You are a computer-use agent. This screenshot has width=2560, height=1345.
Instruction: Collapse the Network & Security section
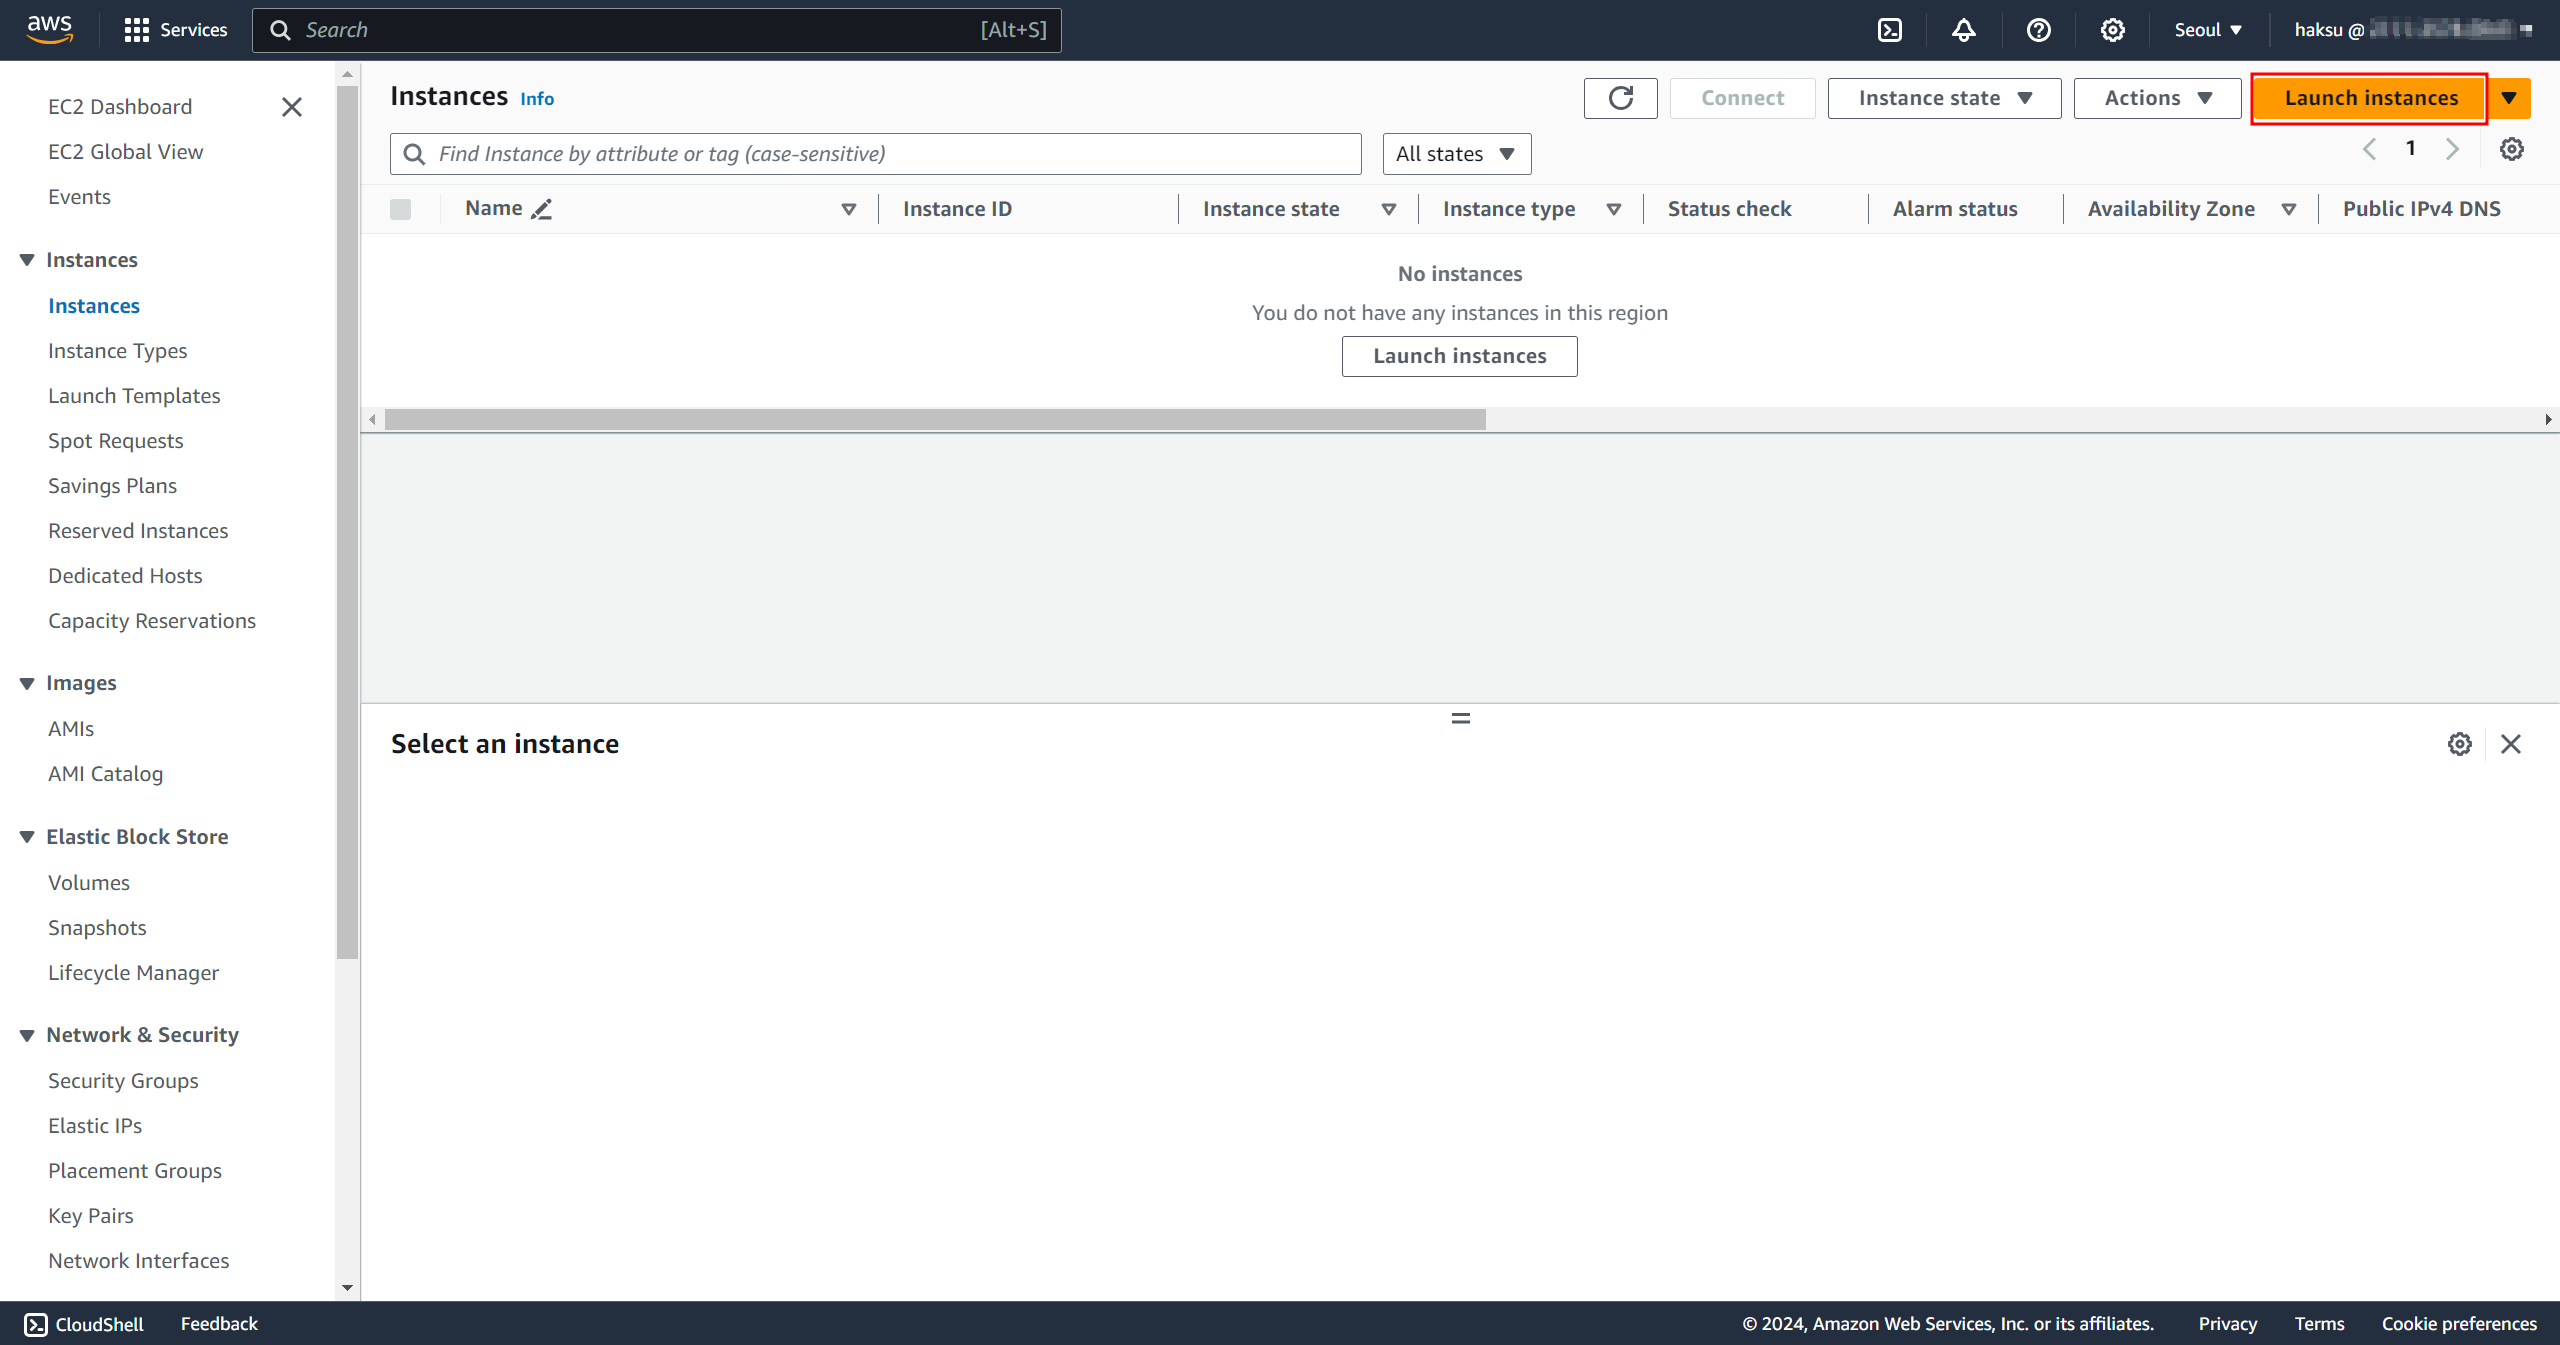26,1035
